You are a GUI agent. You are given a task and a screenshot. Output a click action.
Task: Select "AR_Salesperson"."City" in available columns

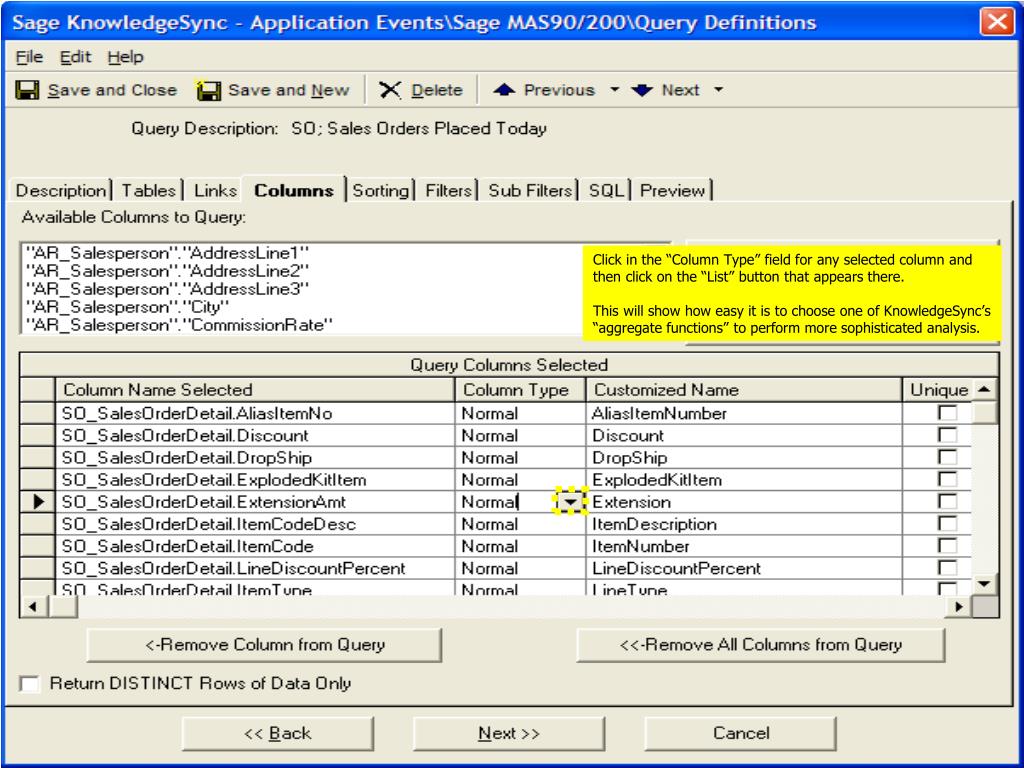(127, 307)
